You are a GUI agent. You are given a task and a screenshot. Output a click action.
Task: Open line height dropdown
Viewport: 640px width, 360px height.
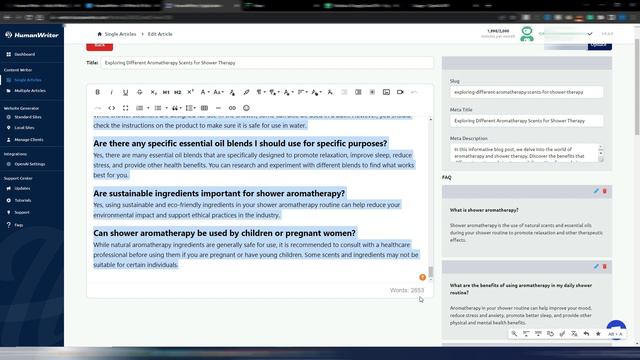point(191,108)
